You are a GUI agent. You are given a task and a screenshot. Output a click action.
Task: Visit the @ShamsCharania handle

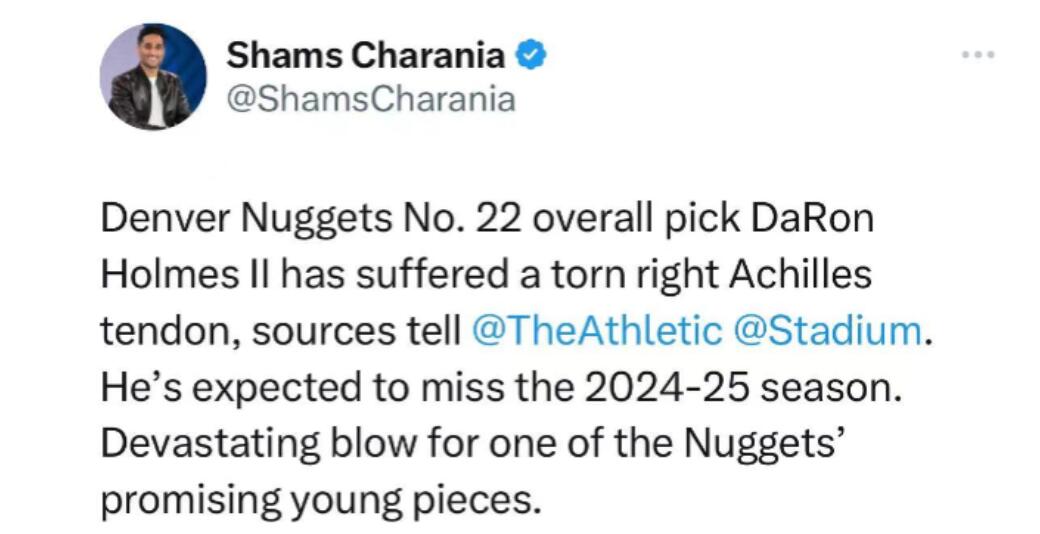coord(372,100)
